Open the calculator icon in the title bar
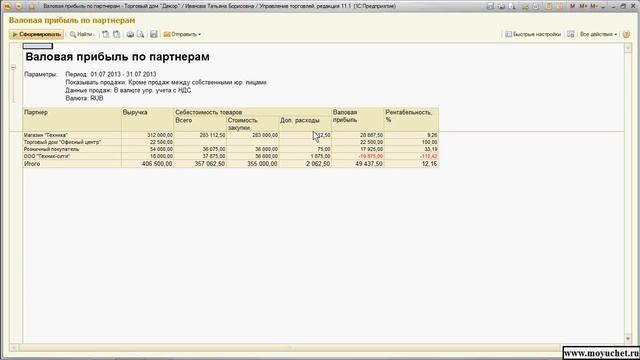Image resolution: width=640 pixels, height=360 pixels. [x=549, y=6]
